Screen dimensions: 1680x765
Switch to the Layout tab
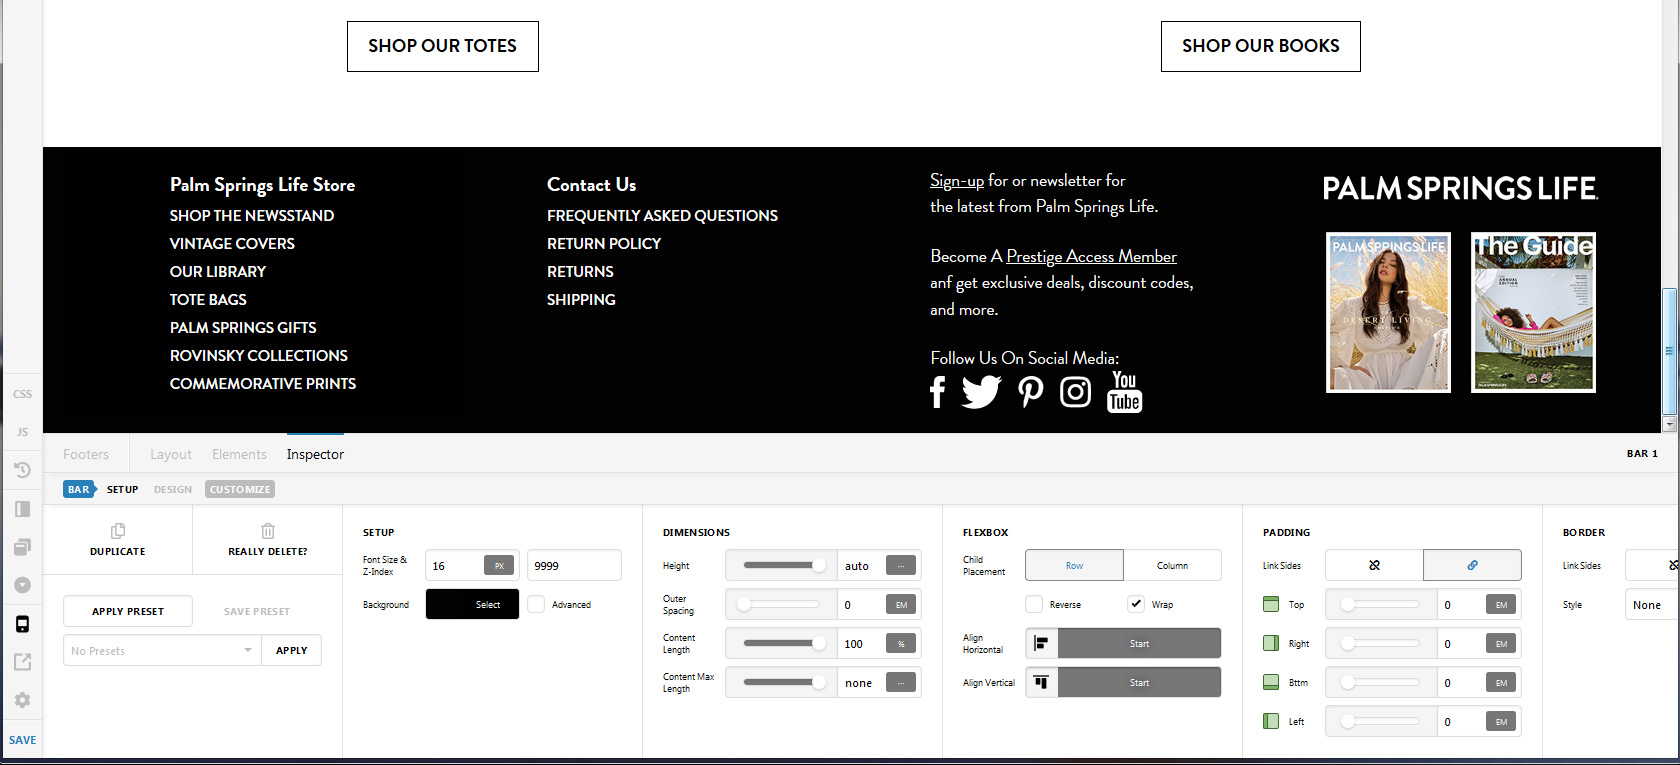coord(171,454)
